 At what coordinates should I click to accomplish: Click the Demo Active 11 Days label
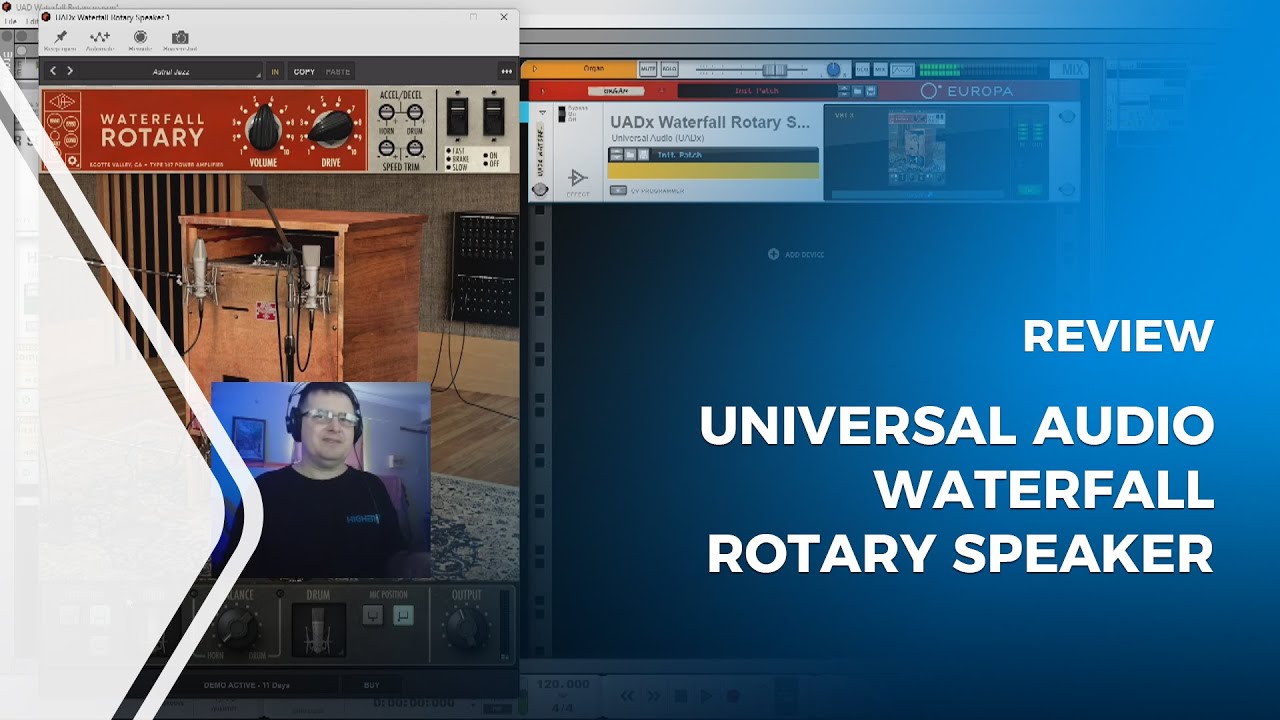(x=246, y=686)
